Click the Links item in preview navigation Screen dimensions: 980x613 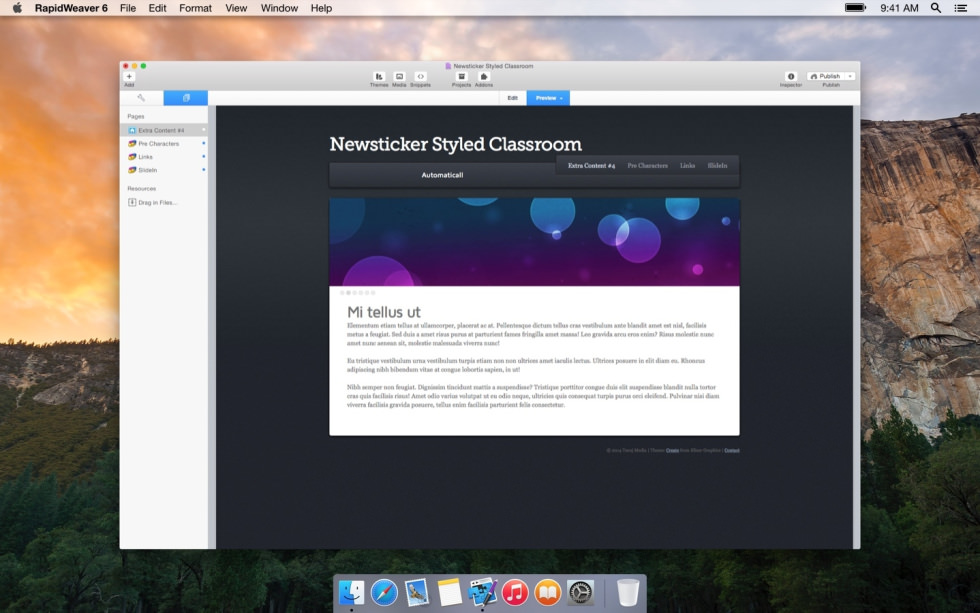pos(688,166)
